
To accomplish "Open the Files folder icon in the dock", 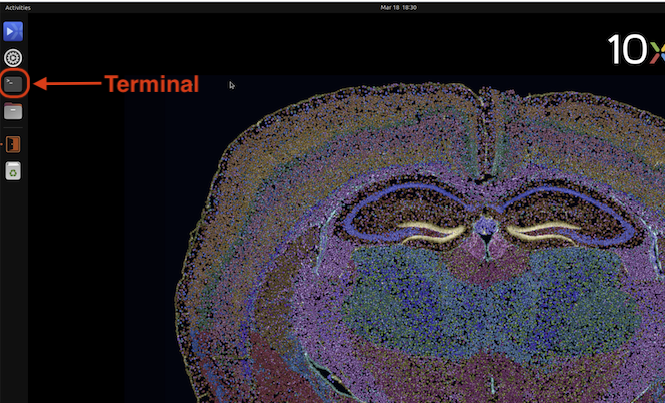I will (x=13, y=111).
